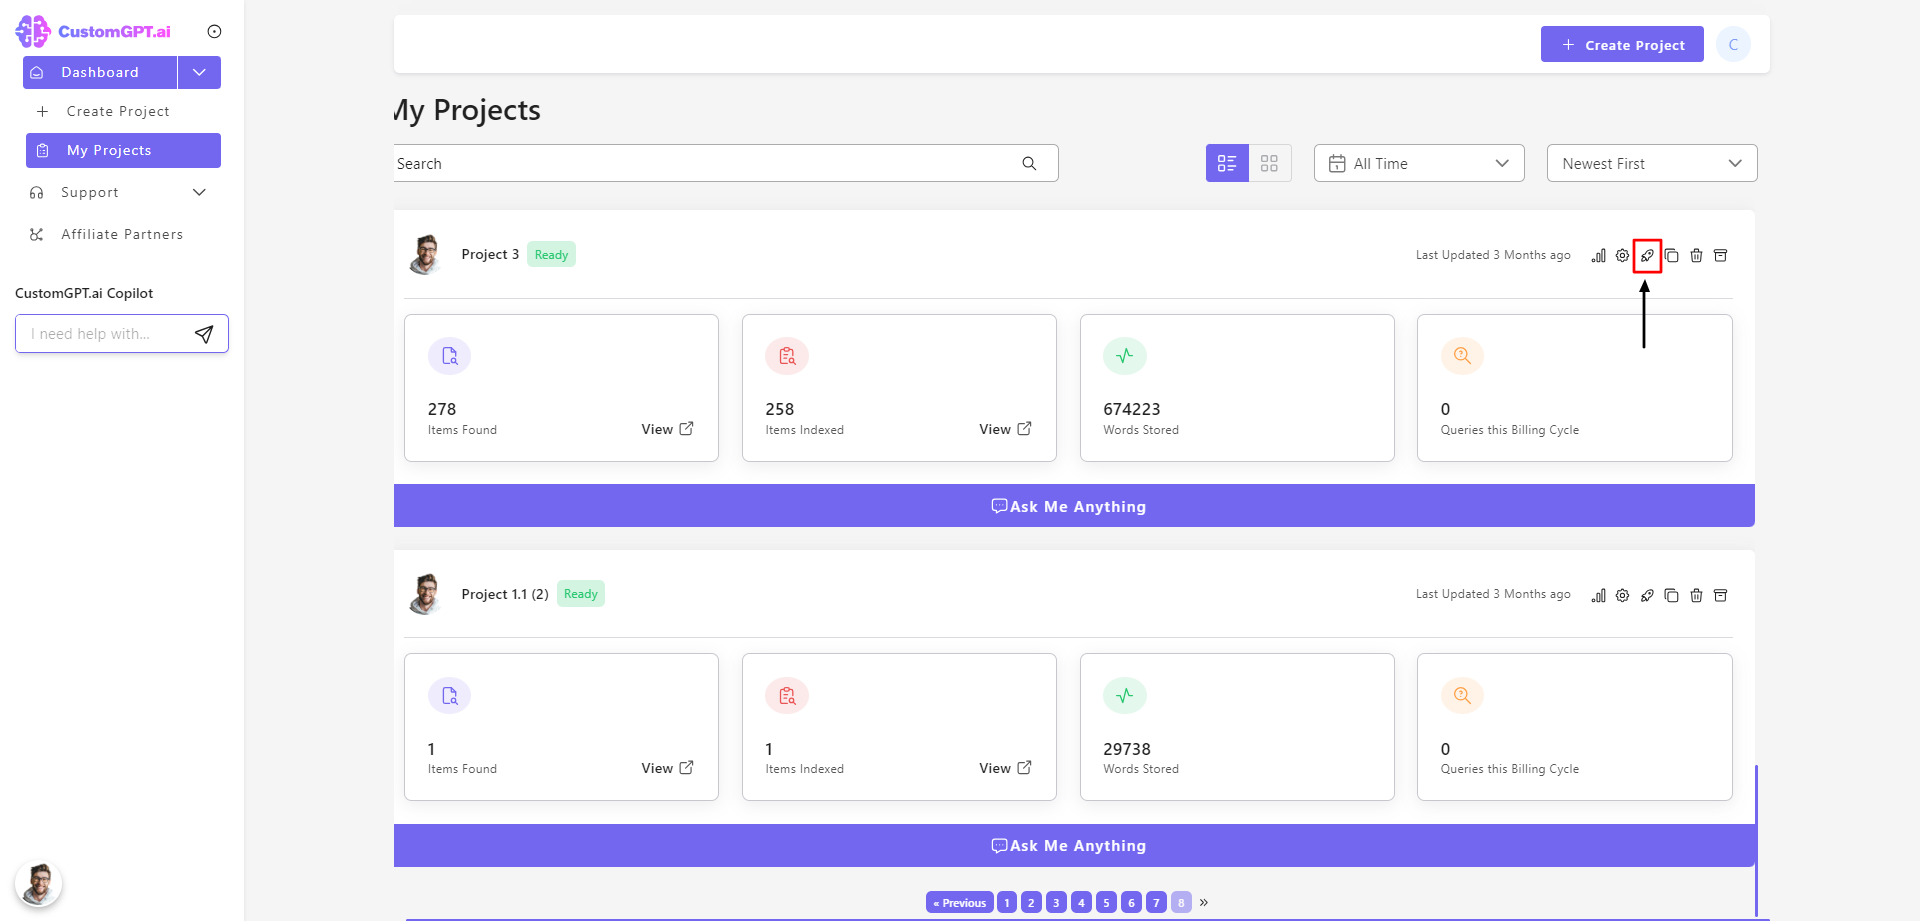Image resolution: width=1920 pixels, height=921 pixels.
Task: Click the rocket deploy icon for Project 3
Action: click(1647, 256)
